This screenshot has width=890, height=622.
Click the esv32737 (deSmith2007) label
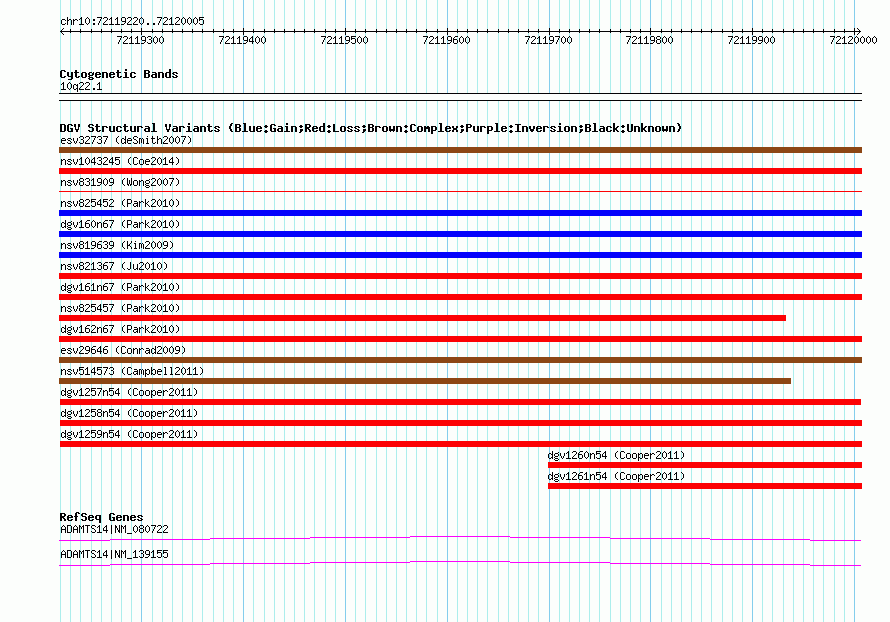[126, 140]
